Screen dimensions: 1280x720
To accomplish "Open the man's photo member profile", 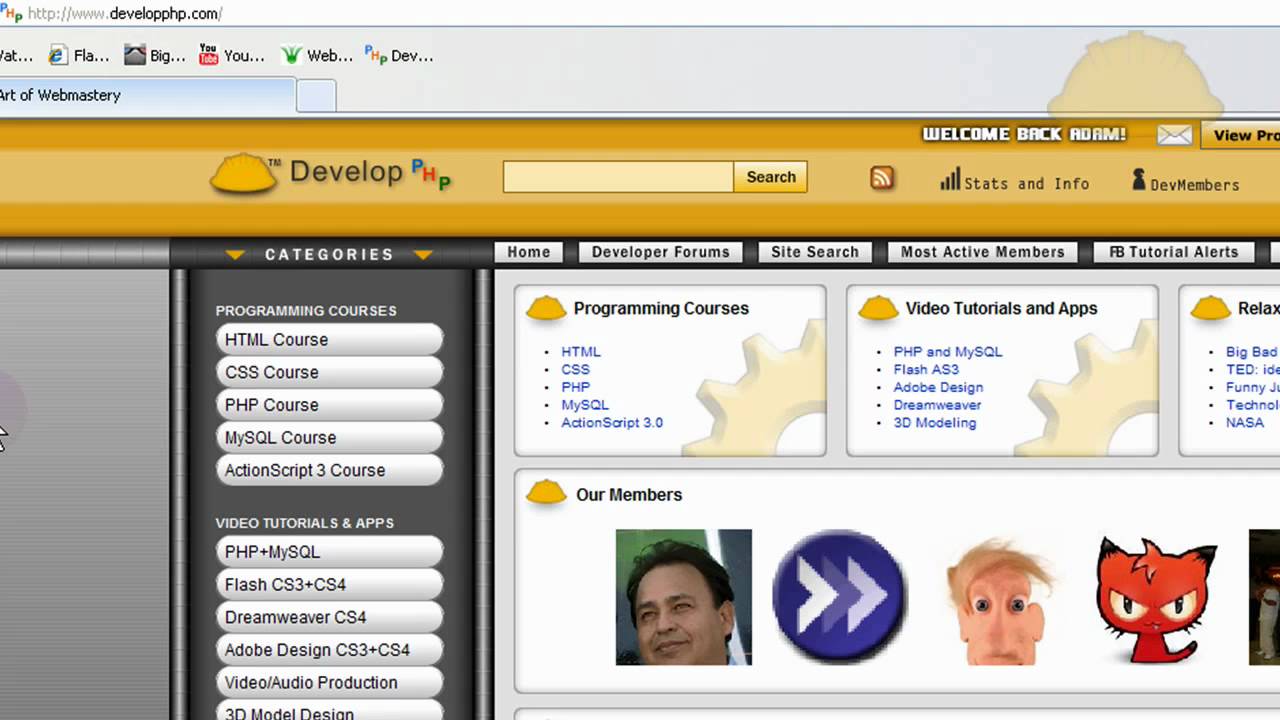I will (x=684, y=597).
